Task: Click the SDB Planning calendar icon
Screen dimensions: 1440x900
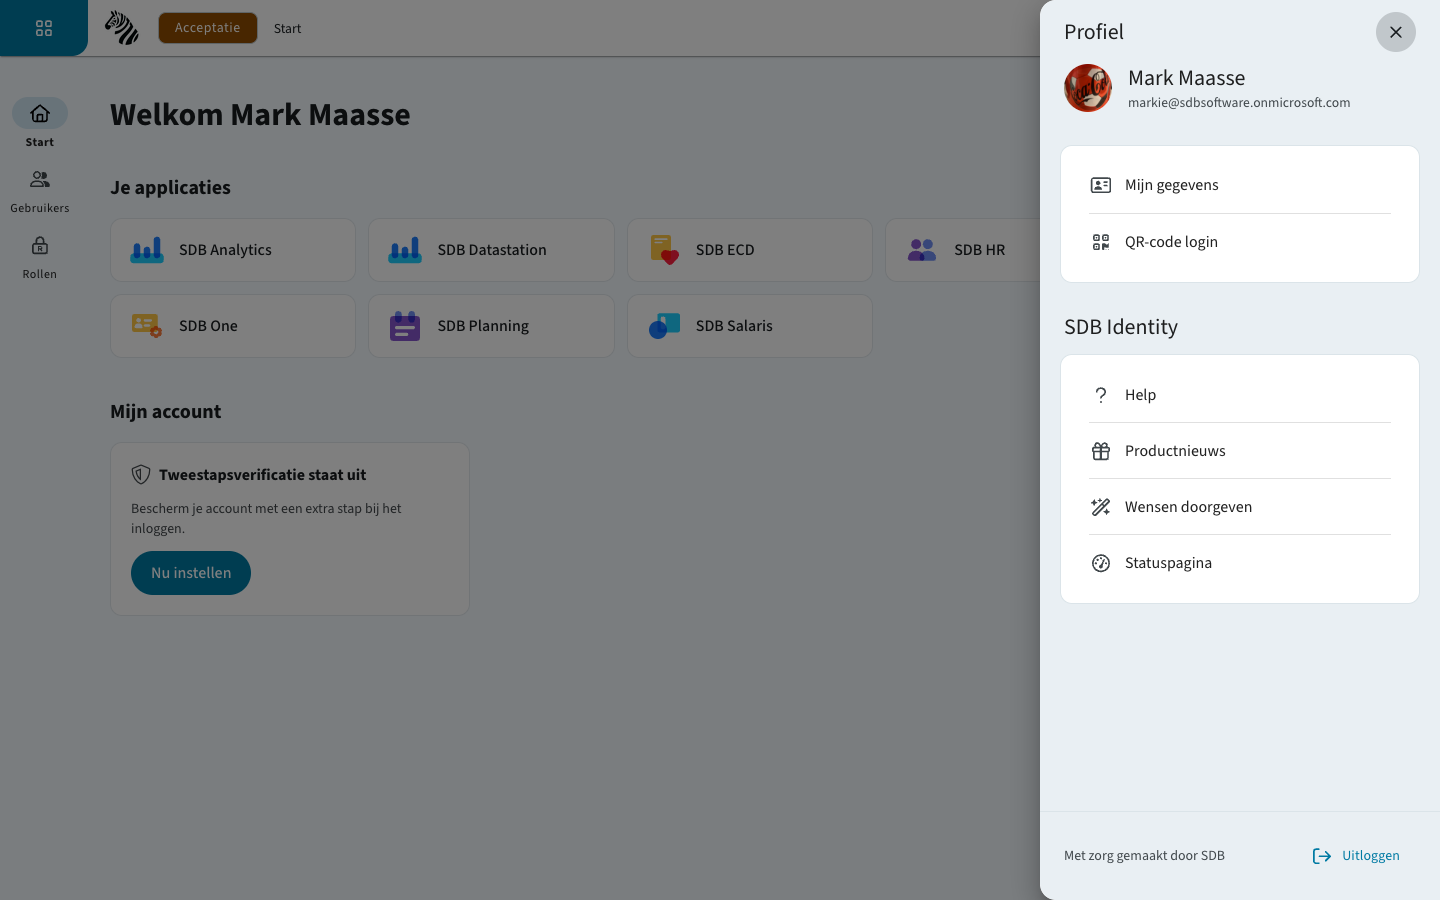Action: click(405, 326)
